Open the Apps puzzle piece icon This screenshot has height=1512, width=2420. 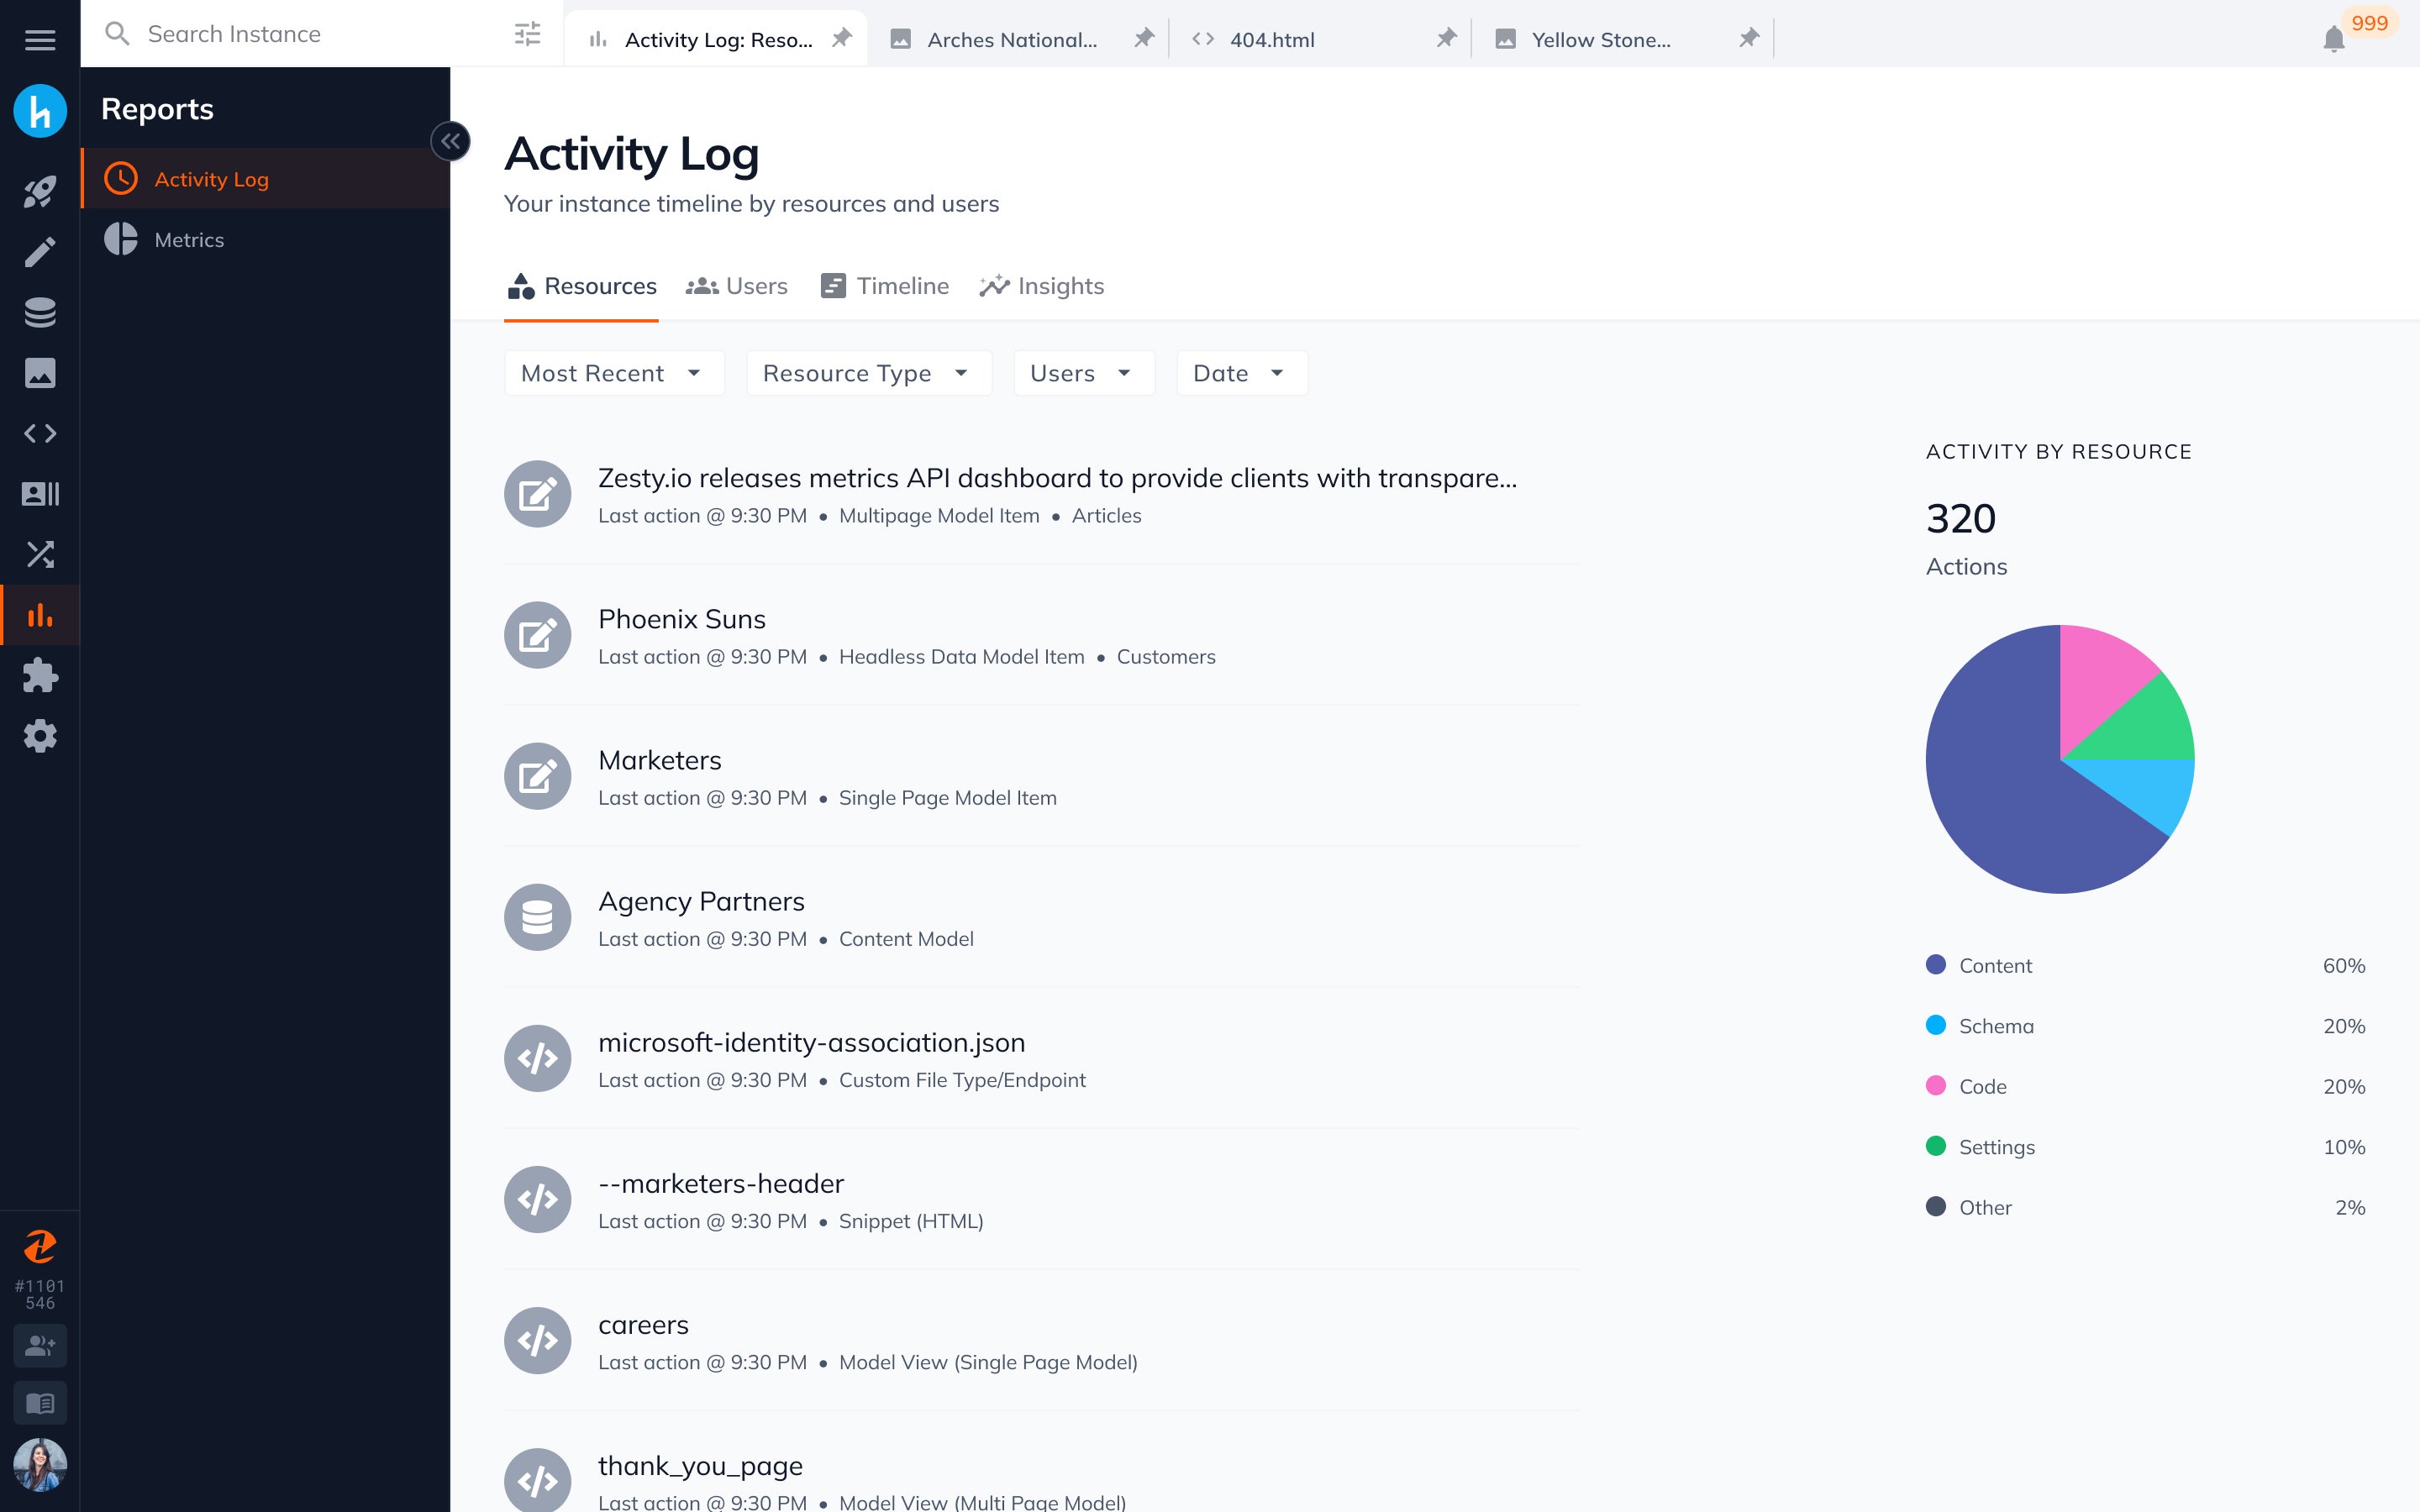[40, 675]
